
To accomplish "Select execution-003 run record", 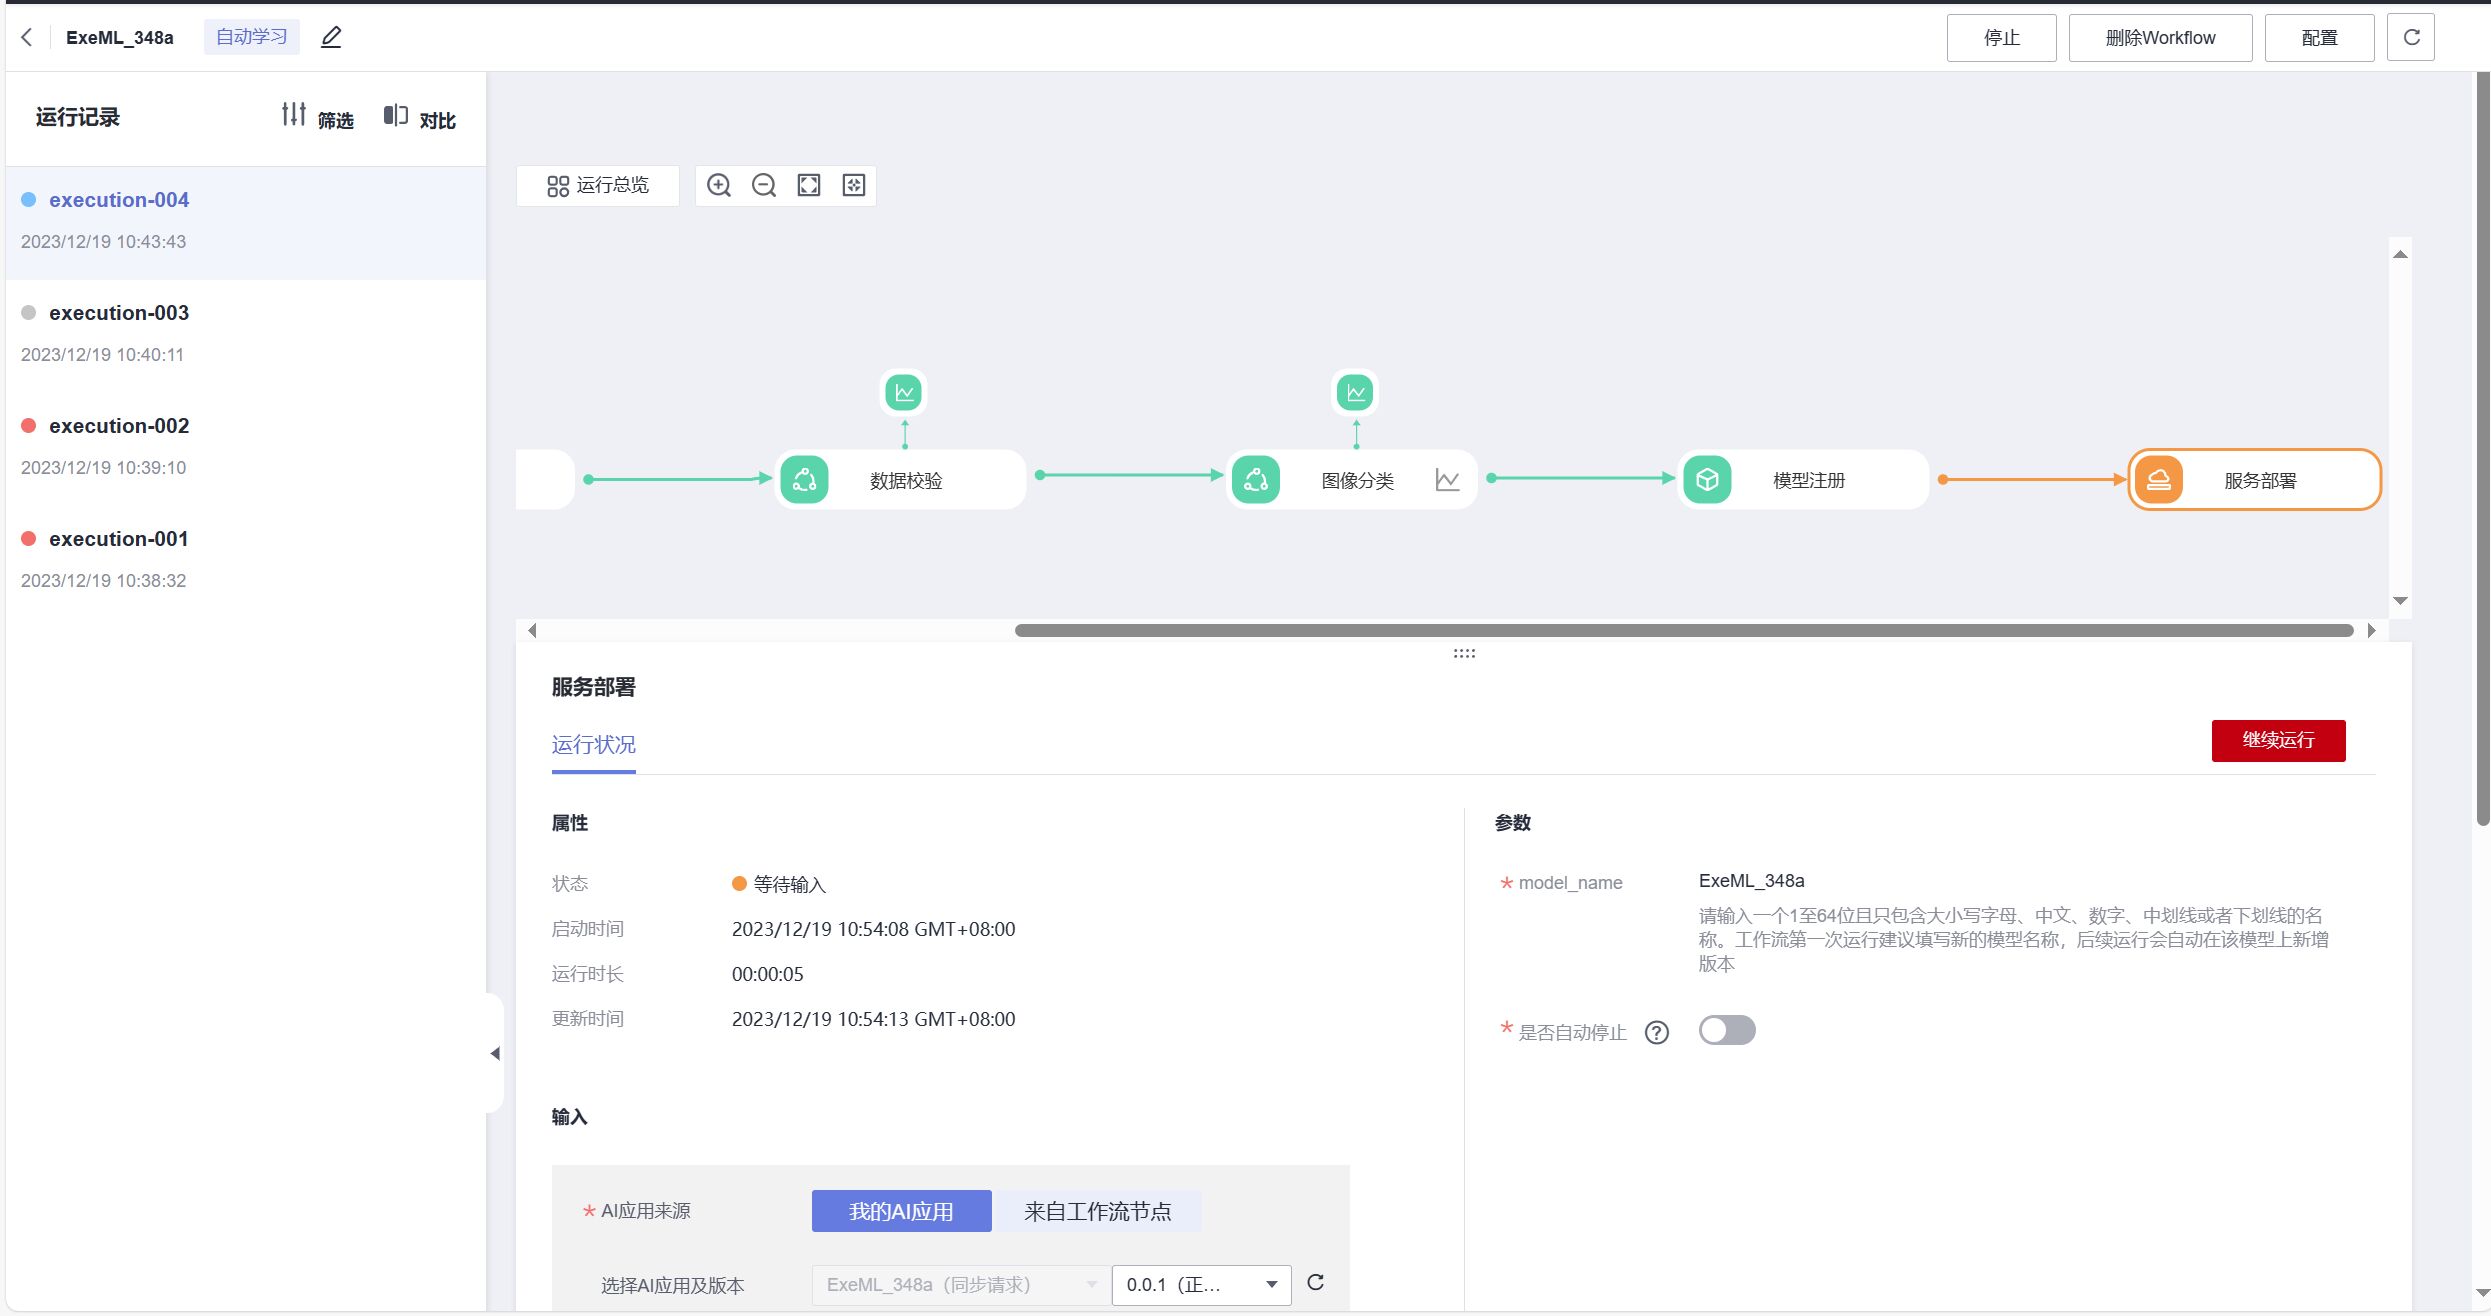I will point(119,313).
